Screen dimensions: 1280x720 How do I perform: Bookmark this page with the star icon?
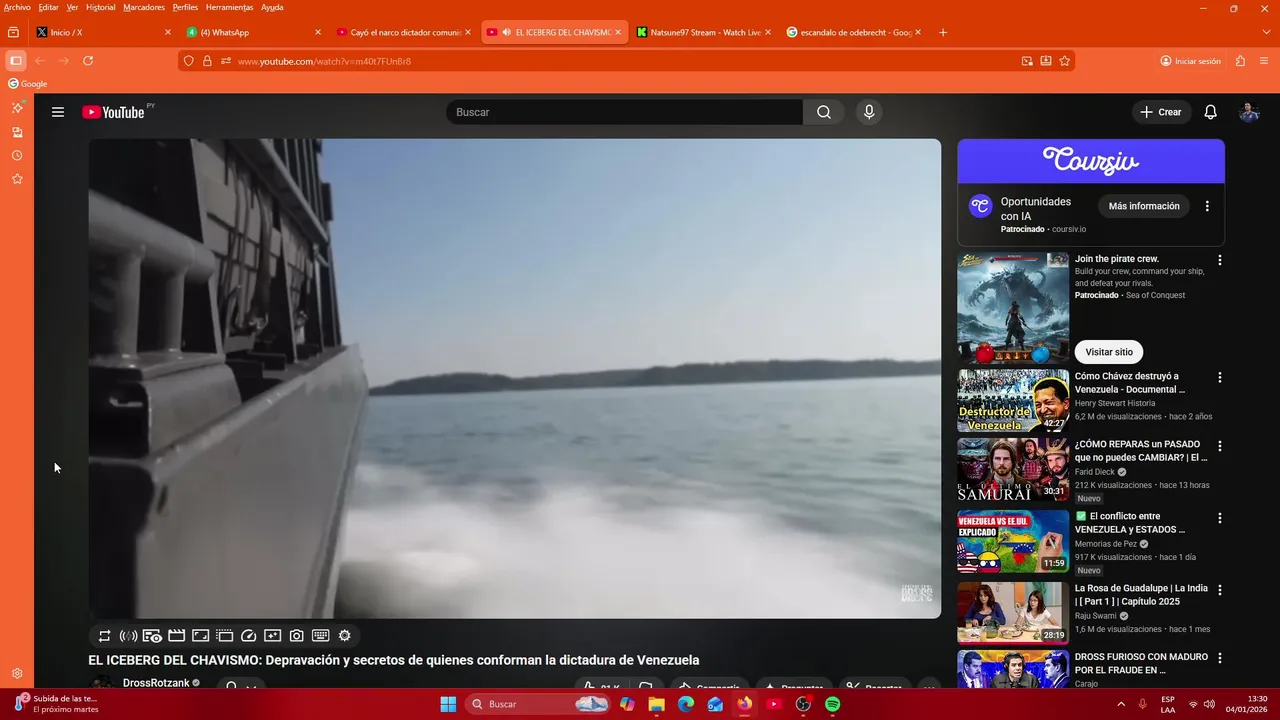[1065, 61]
